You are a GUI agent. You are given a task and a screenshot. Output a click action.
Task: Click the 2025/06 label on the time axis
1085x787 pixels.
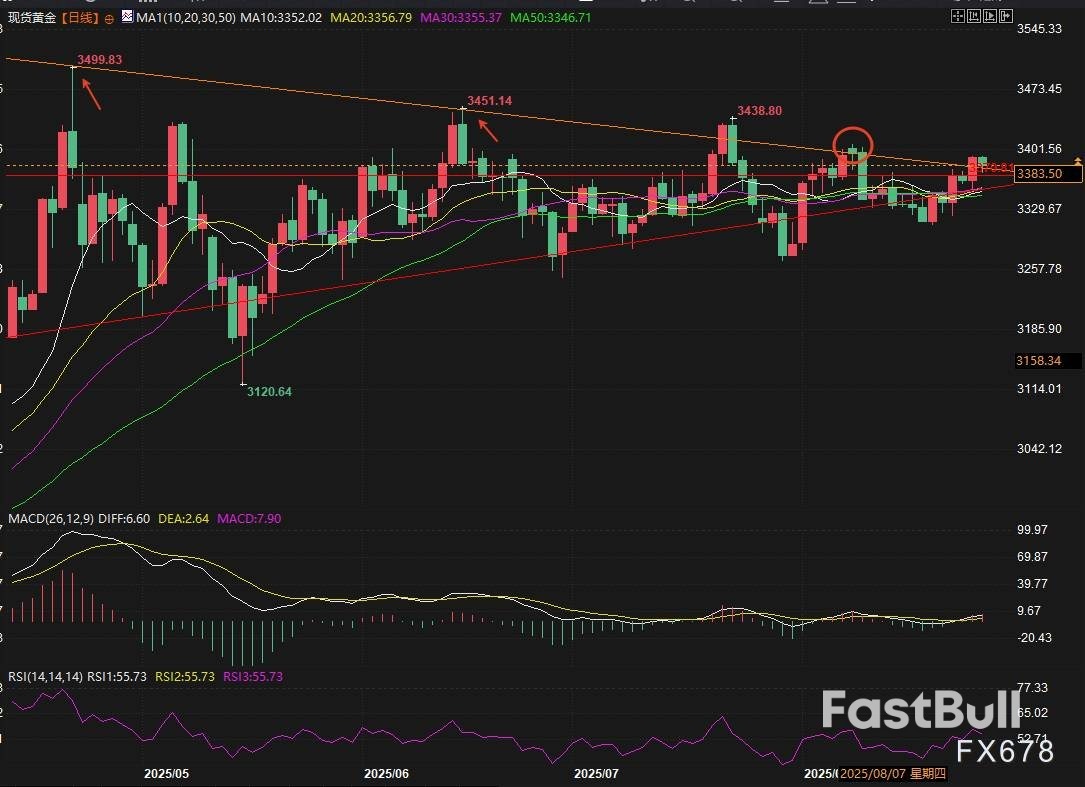coord(386,774)
